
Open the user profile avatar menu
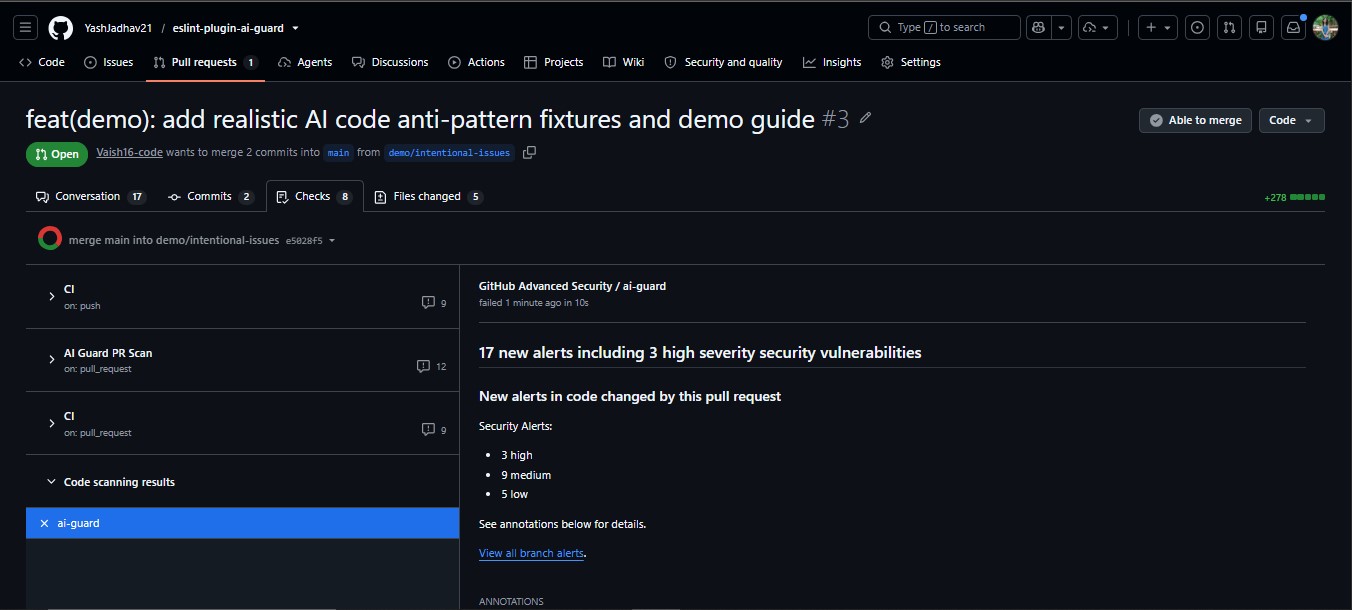[x=1325, y=27]
